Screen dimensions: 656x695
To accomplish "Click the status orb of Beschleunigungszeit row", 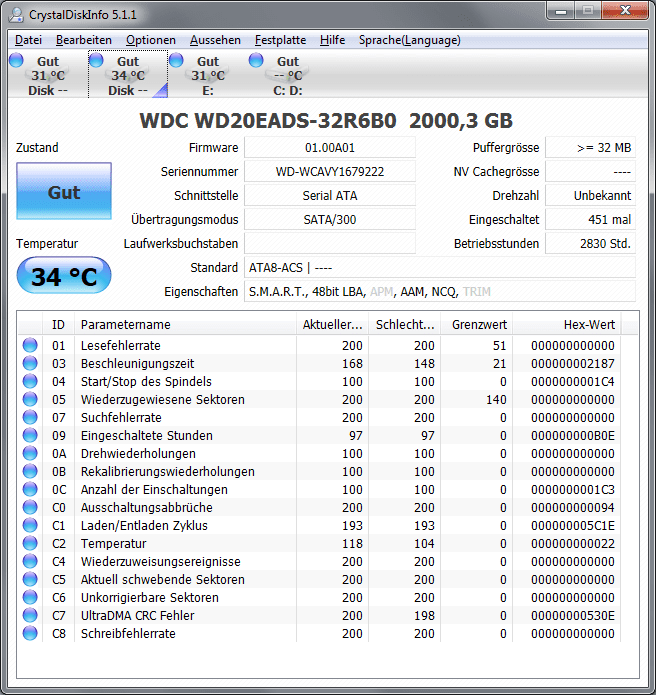I will click(30, 363).
